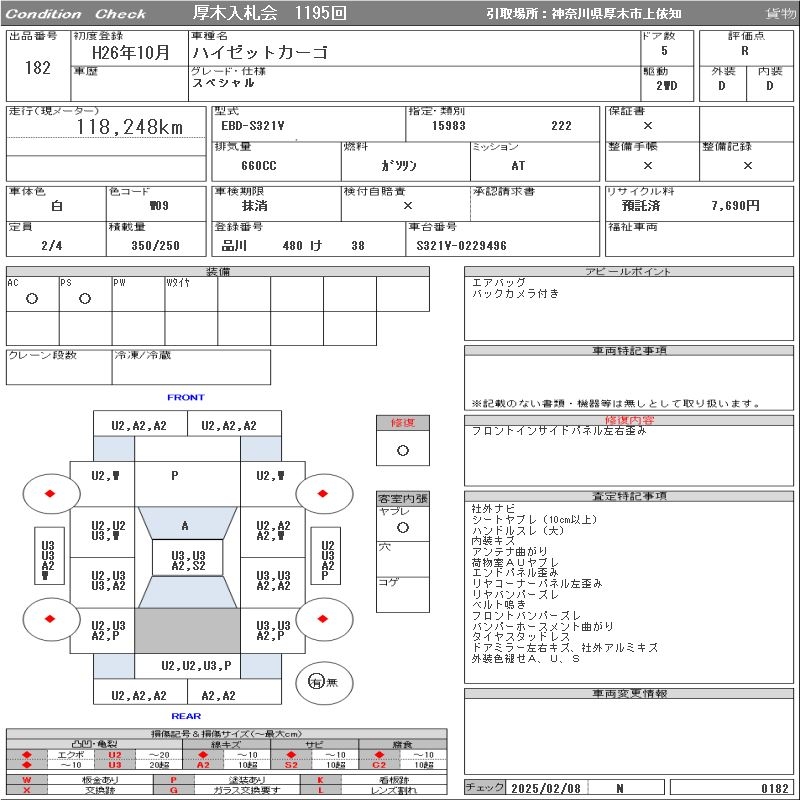Toggle the ヤブレ interior tear circle

click(x=402, y=526)
